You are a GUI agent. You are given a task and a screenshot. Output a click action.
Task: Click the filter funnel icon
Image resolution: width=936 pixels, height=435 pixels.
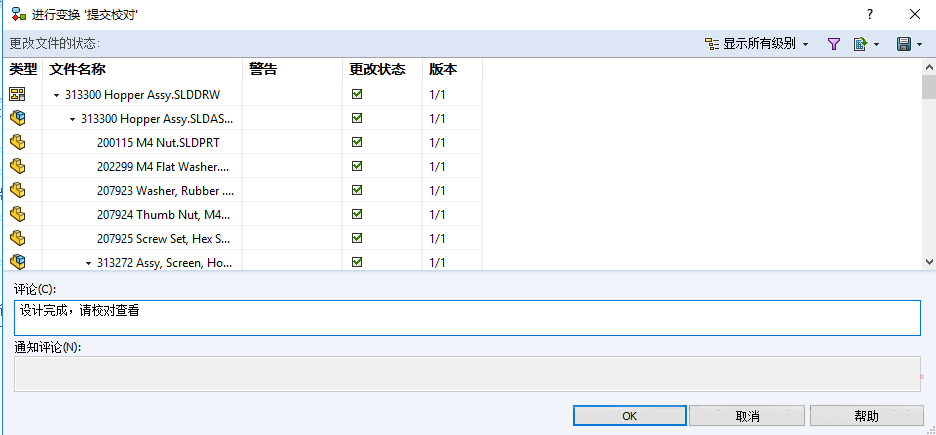coord(833,44)
